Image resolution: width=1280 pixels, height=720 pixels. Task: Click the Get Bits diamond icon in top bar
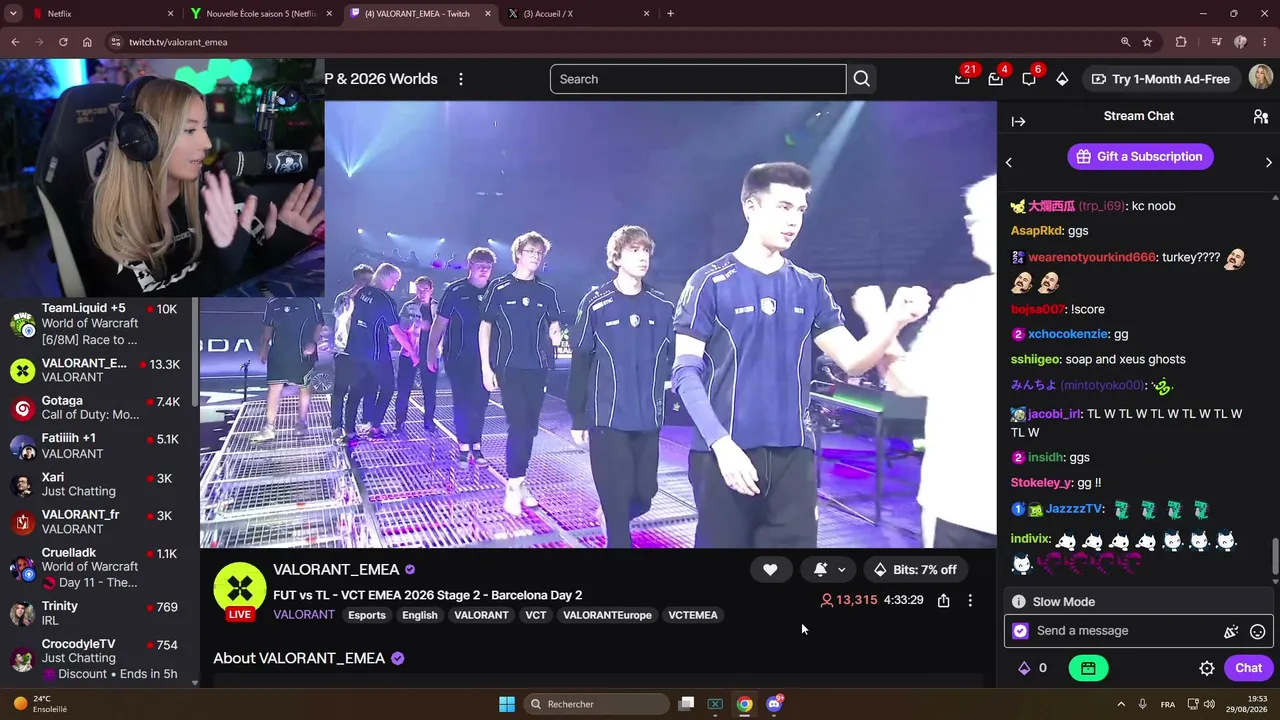pyautogui.click(x=1062, y=79)
